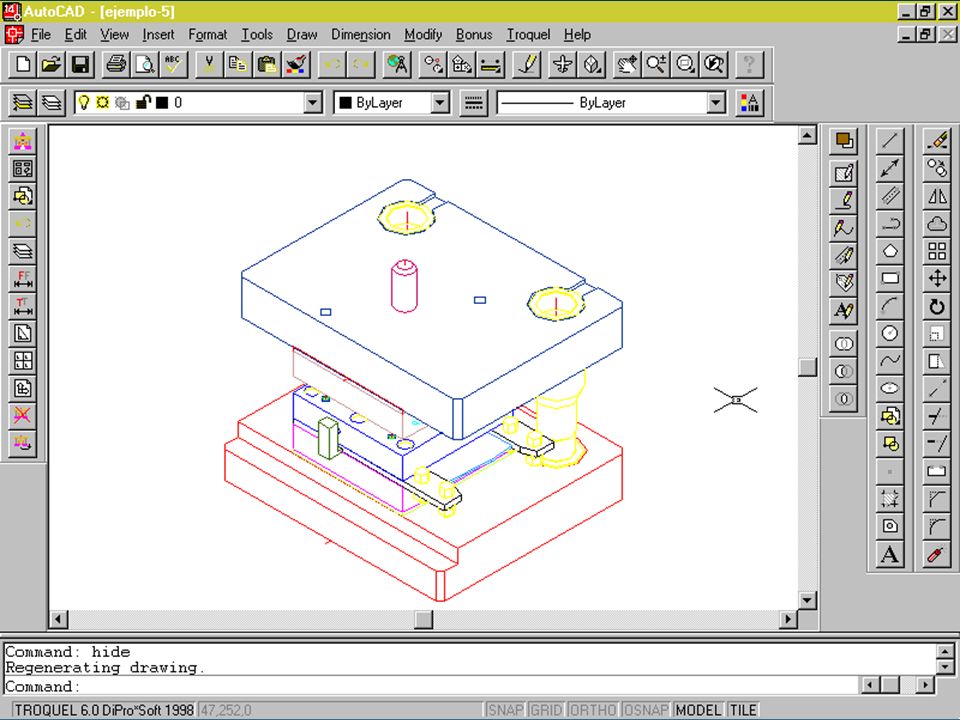Select the Circle draw tool
The width and height of the screenshot is (960, 720).
890,332
